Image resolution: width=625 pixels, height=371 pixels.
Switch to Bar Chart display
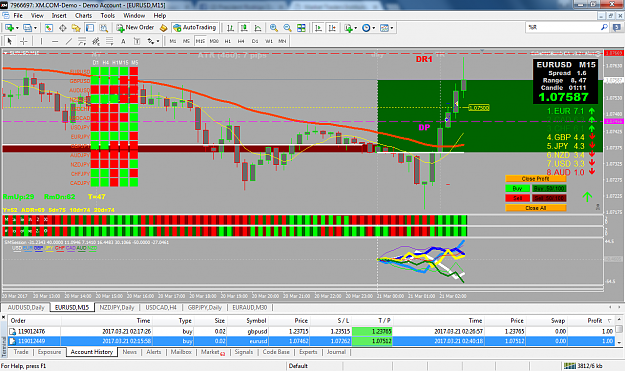click(230, 27)
